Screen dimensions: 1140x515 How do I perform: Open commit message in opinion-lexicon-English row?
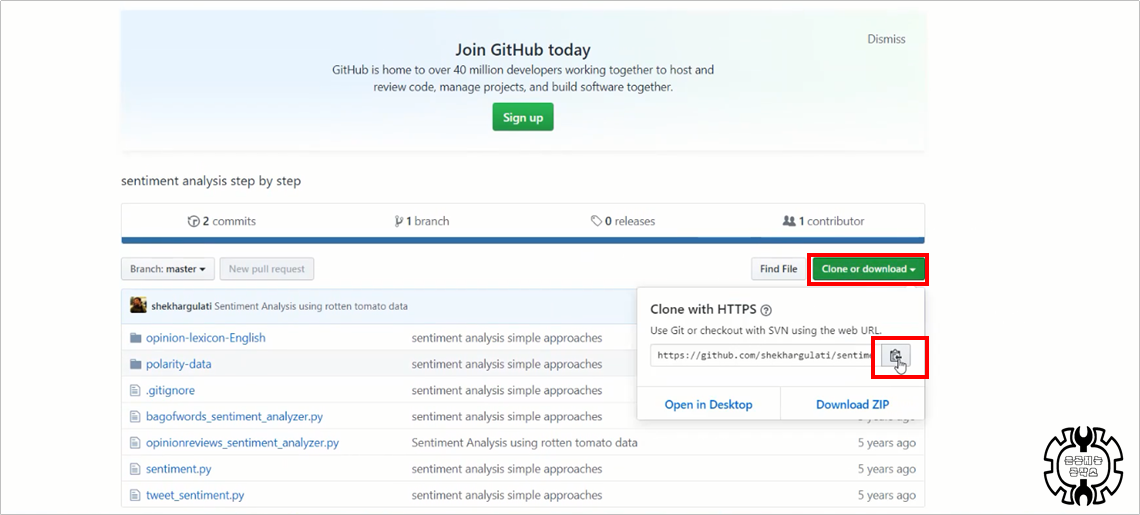click(x=507, y=338)
